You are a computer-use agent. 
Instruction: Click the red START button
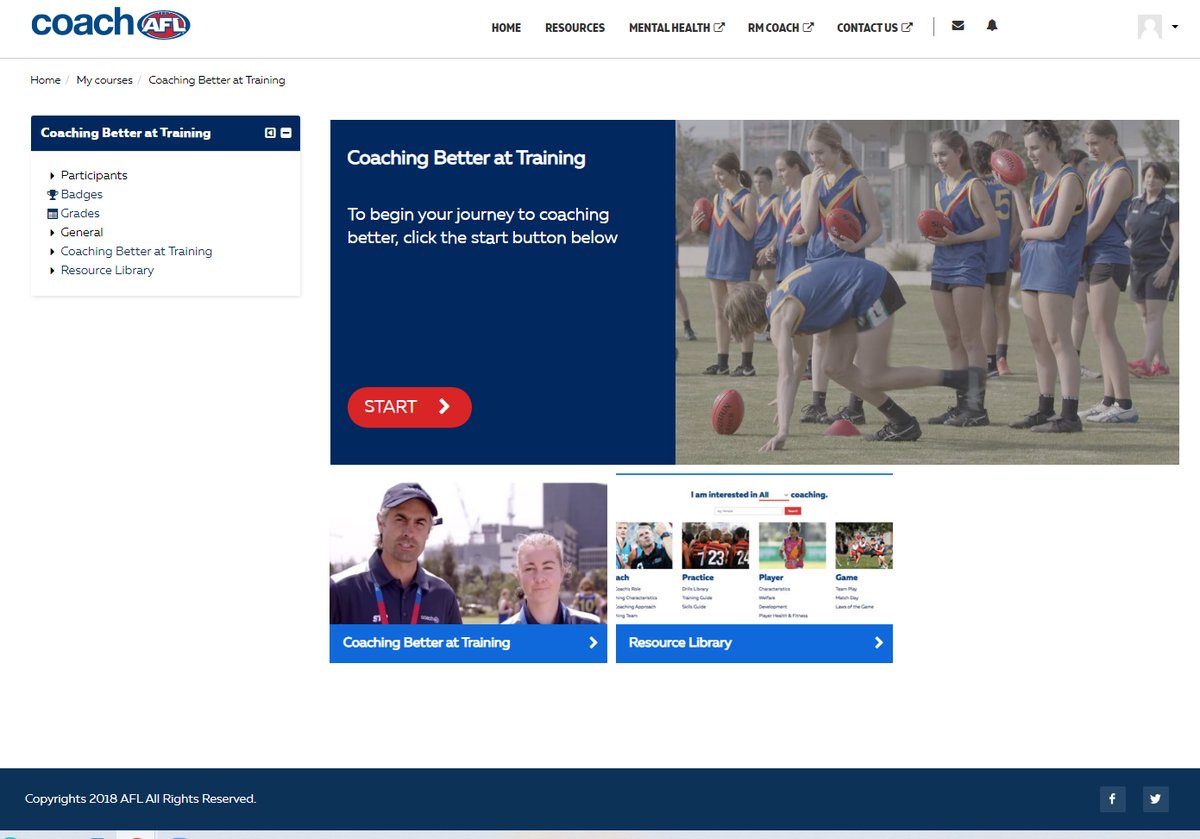pyautogui.click(x=409, y=407)
